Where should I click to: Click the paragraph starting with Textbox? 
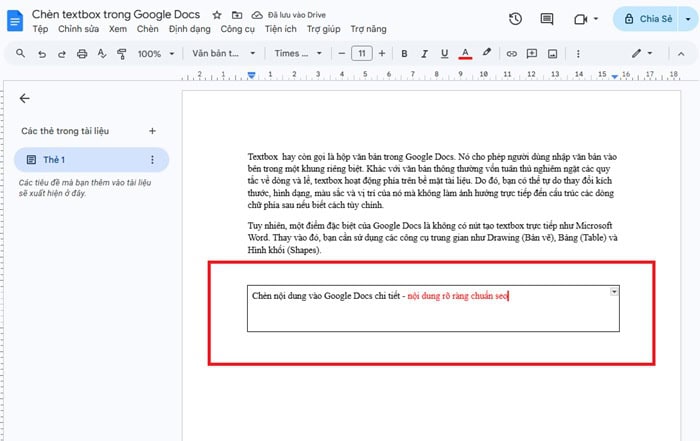click(x=432, y=181)
